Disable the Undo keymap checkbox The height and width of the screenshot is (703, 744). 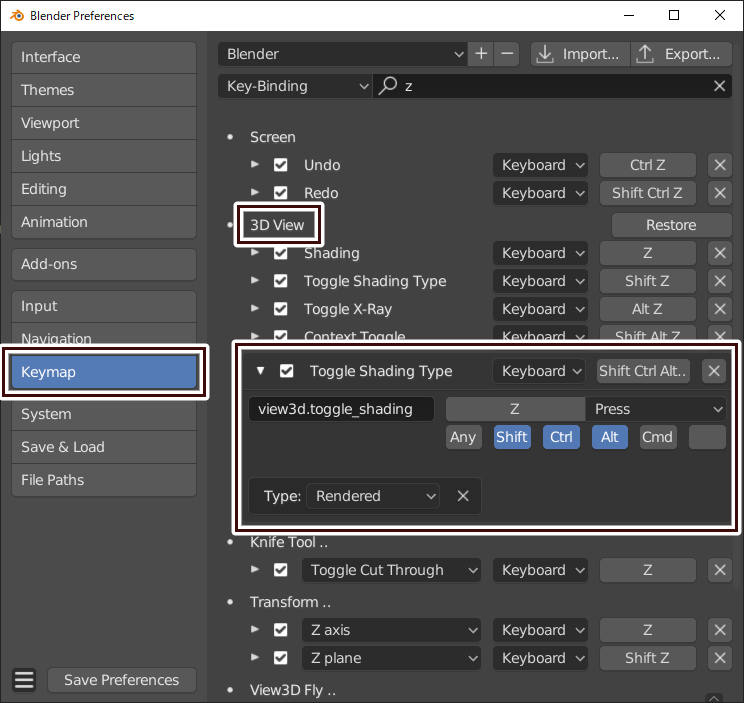click(280, 165)
